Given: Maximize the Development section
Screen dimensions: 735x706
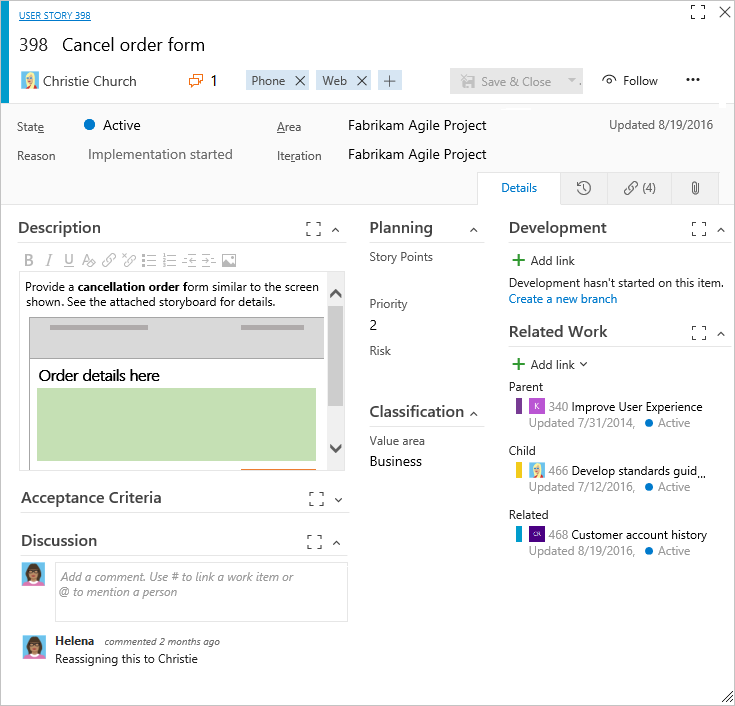Looking at the screenshot, I should (699, 229).
